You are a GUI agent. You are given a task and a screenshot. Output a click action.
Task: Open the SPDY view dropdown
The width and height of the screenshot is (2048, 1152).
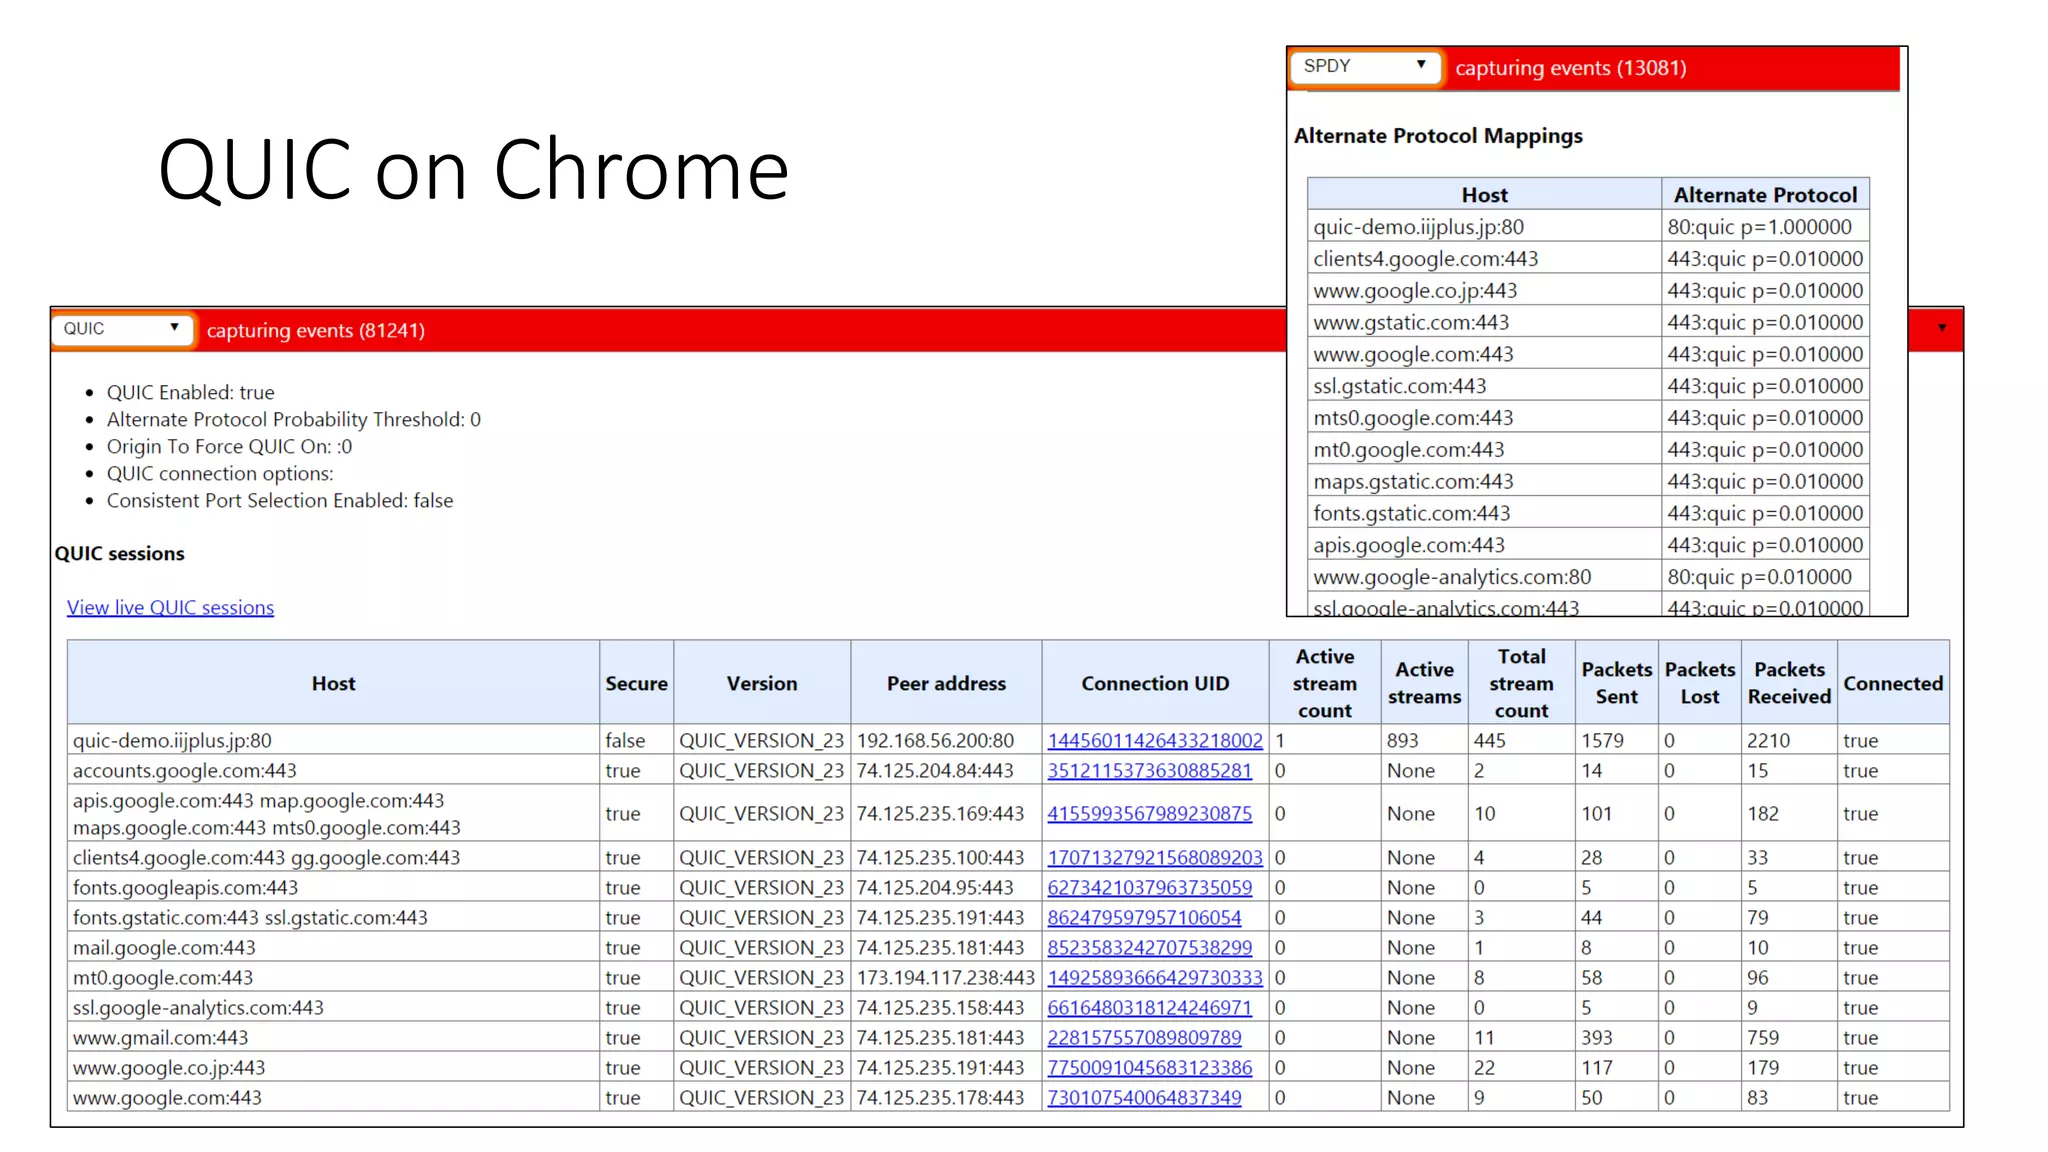(x=1365, y=67)
